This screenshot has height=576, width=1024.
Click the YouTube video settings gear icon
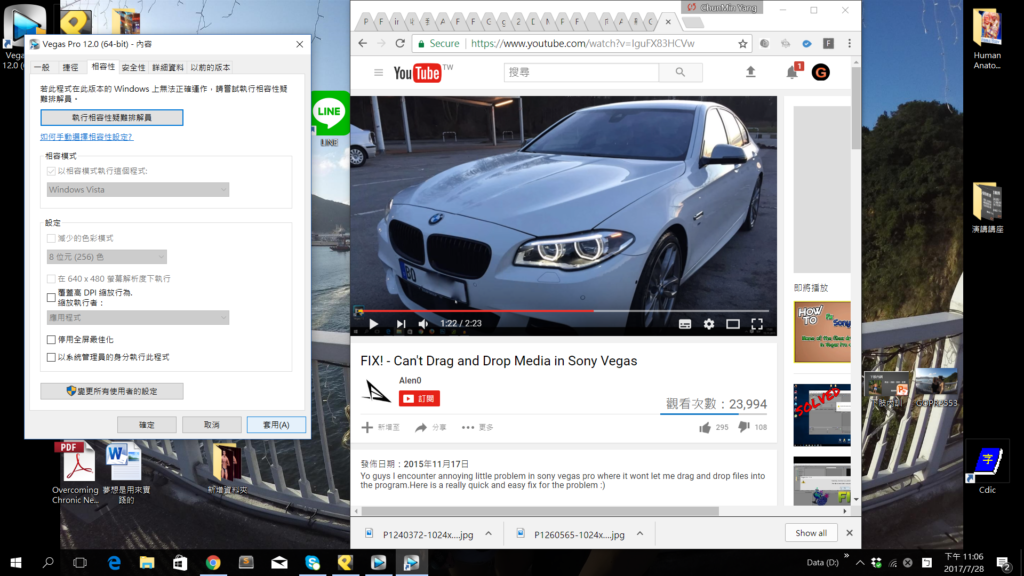(x=709, y=324)
